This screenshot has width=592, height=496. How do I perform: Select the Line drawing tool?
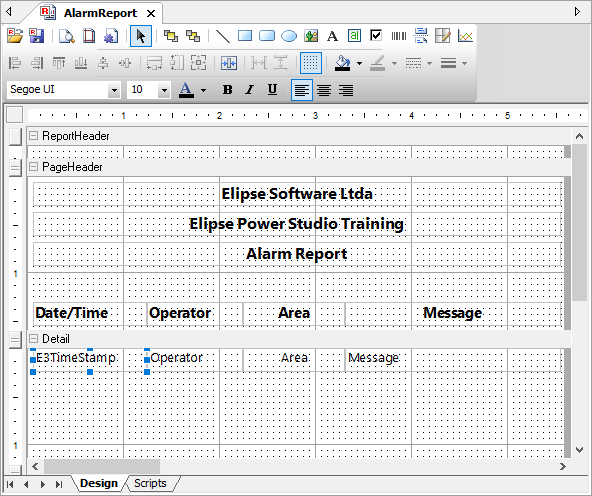tap(223, 36)
